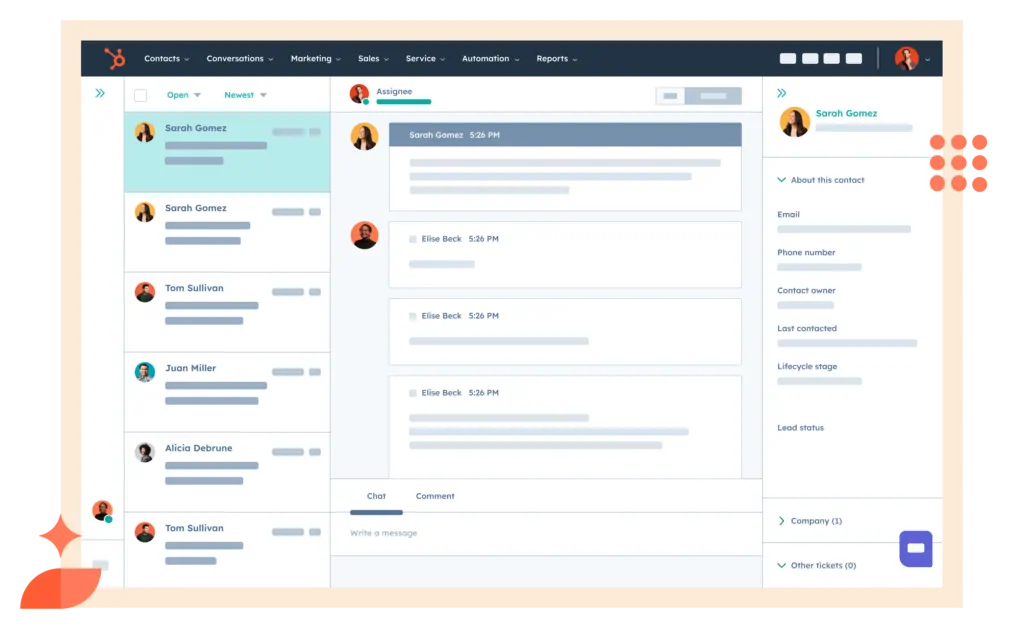Screen dimensions: 1024x628
Task: Click Sarah Gomez 5:26 PM message header
Action: tap(565, 135)
